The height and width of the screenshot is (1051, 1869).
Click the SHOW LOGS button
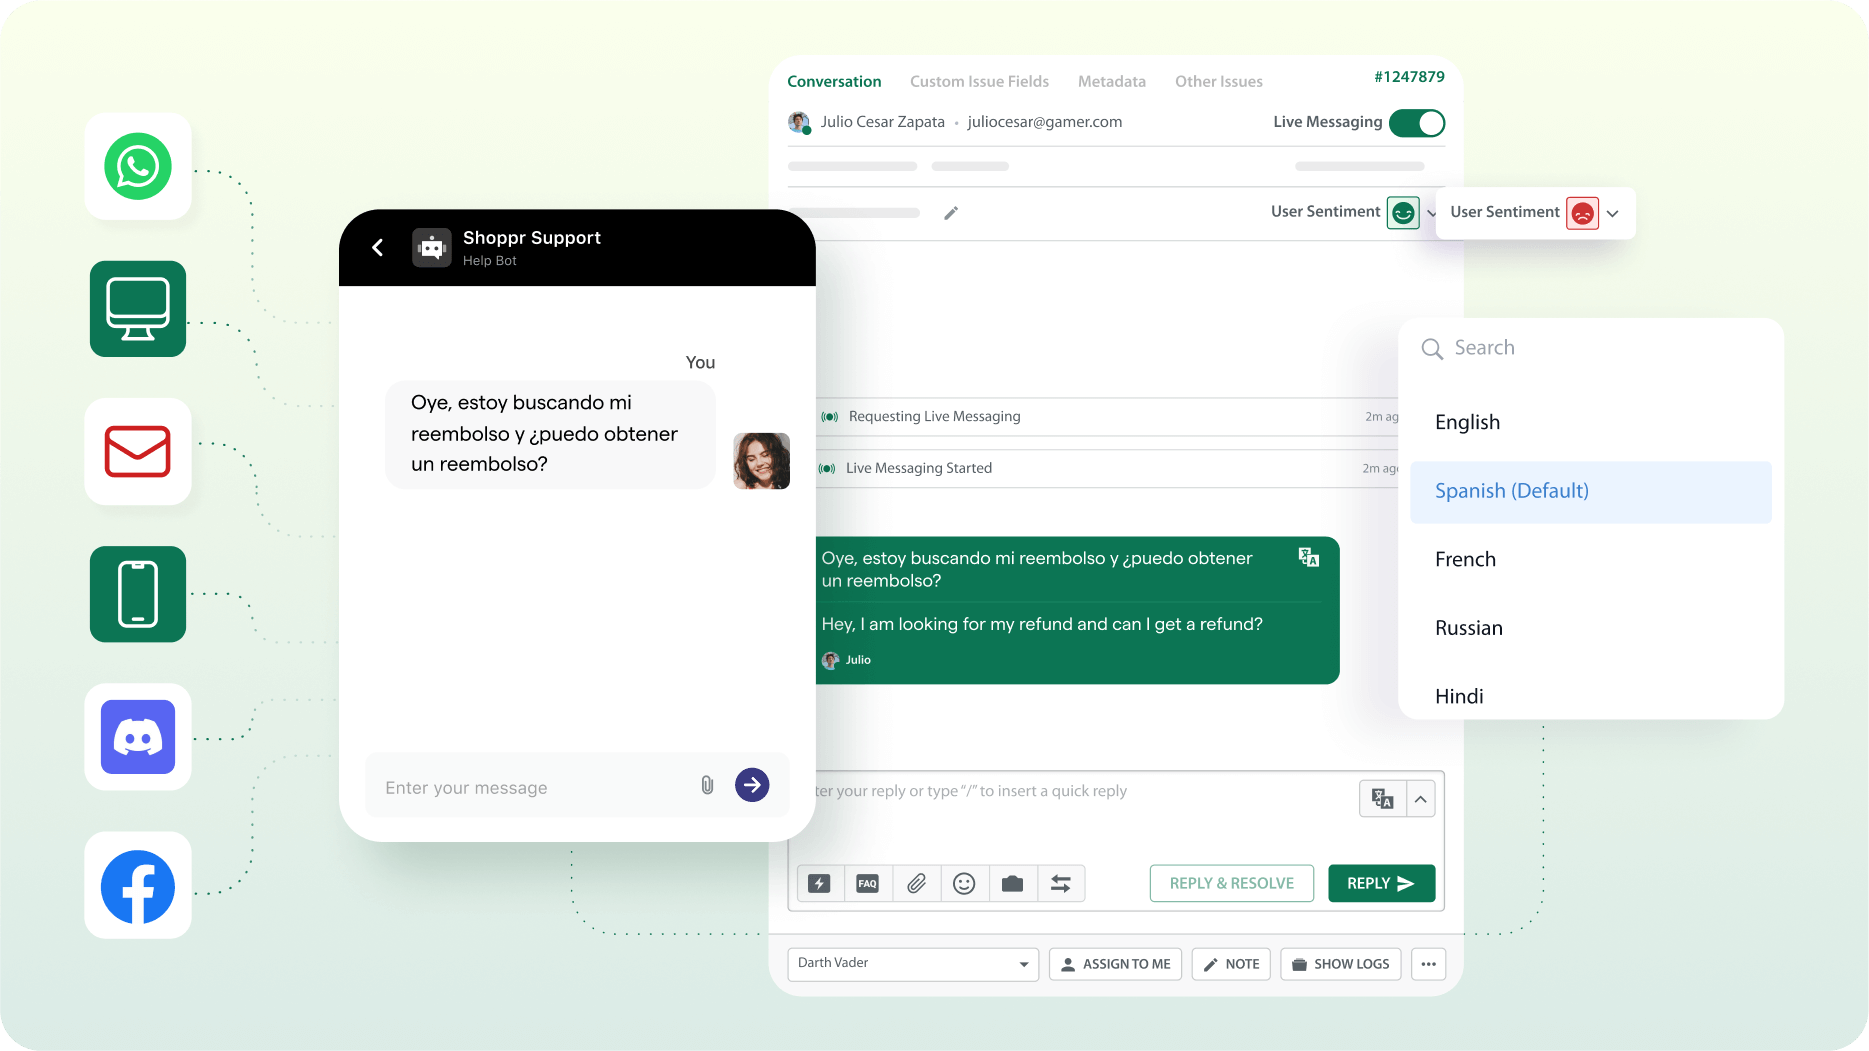[1340, 963]
